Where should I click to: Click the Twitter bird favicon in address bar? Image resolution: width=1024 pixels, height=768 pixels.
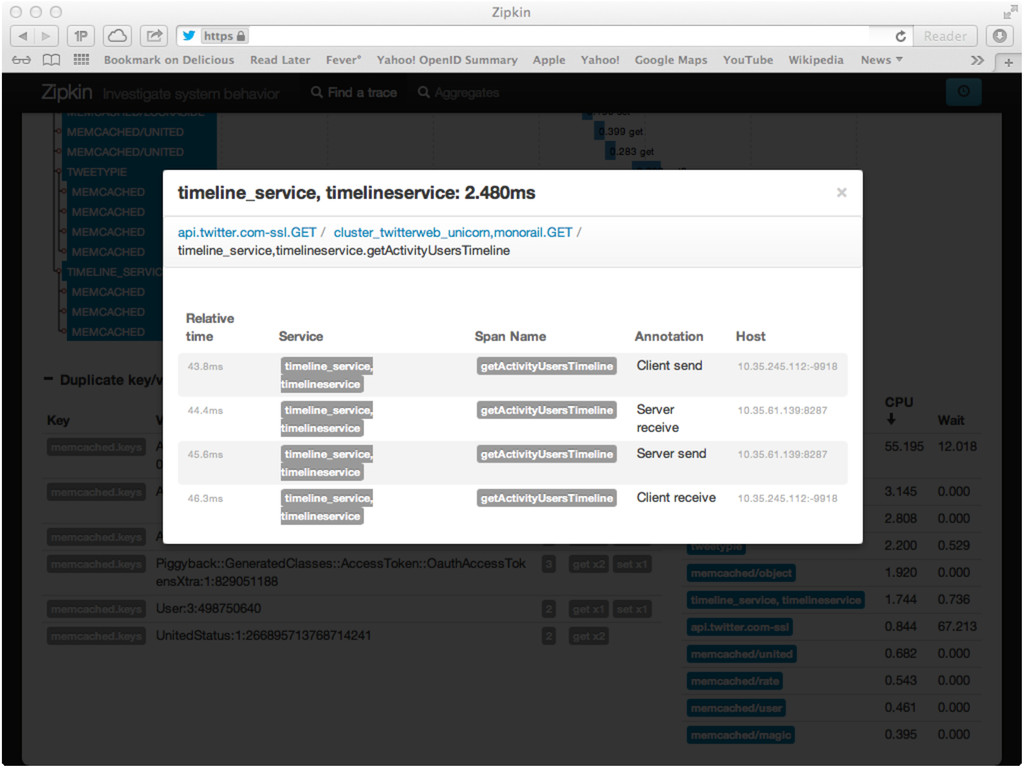click(189, 36)
